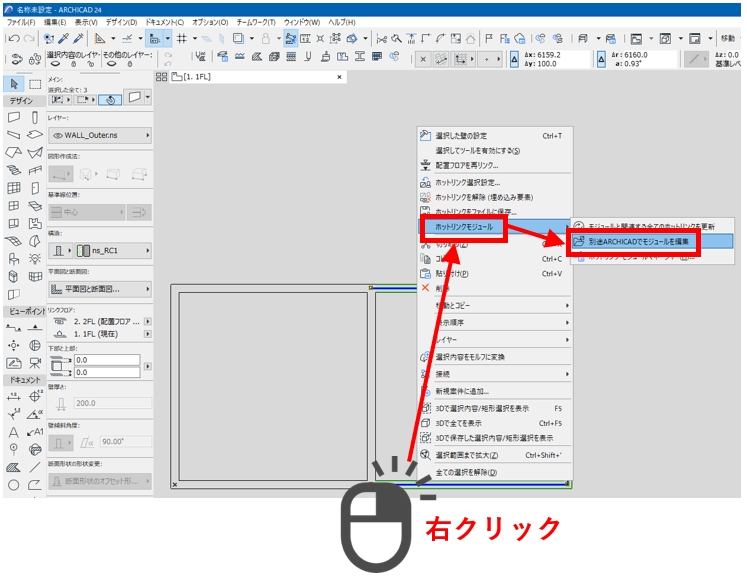Open the オプション(O) menu

[210, 22]
